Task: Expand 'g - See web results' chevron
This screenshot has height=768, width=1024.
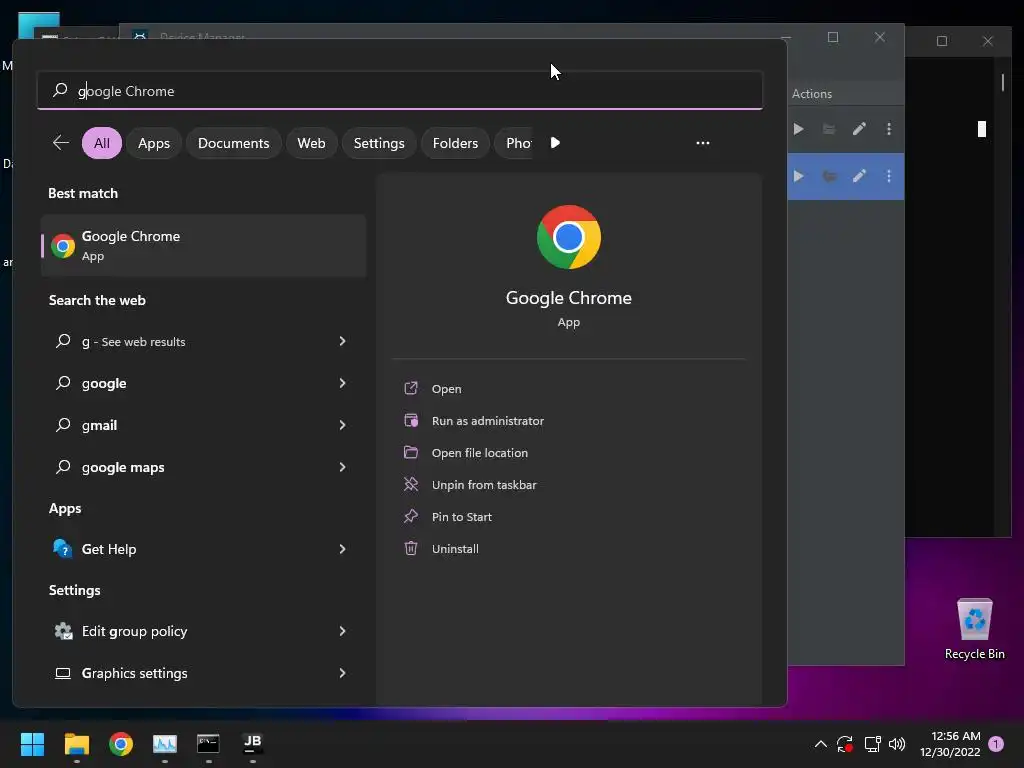Action: (x=342, y=341)
